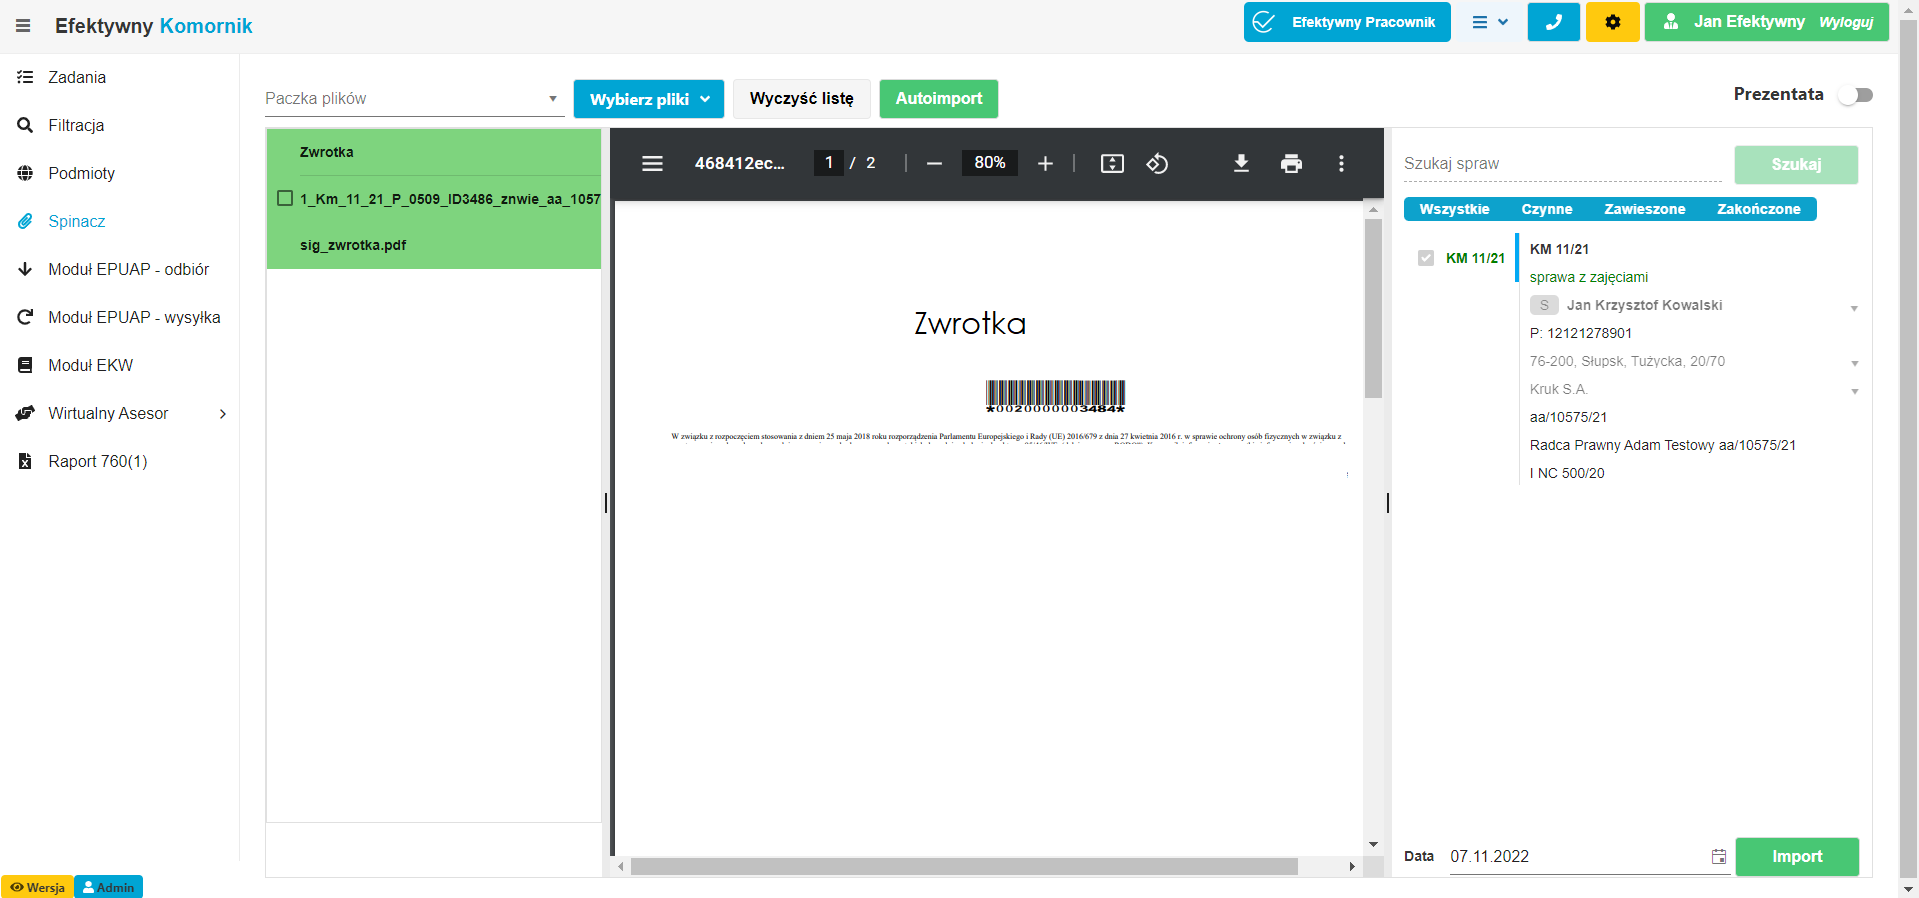The height and width of the screenshot is (898, 1919).
Task: Click Wirtualny Asesor handshake icon
Action: [25, 413]
